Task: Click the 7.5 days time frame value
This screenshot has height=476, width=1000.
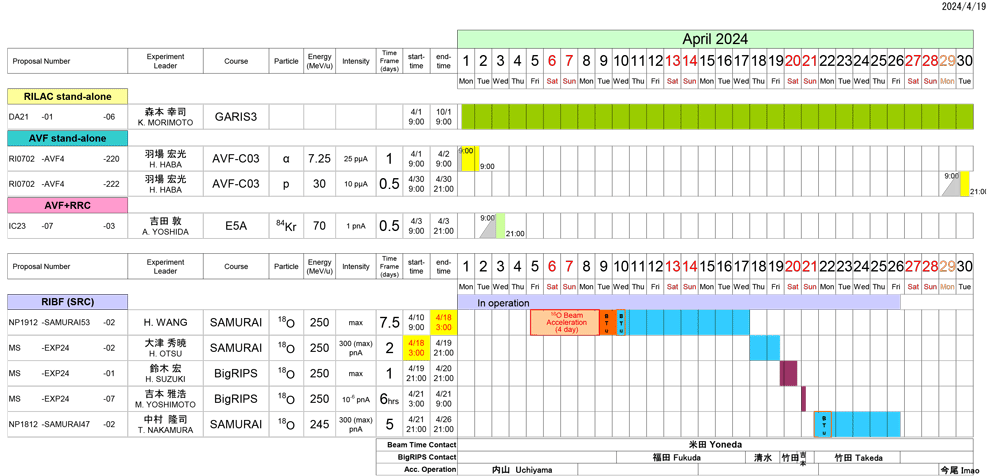Action: tap(389, 322)
